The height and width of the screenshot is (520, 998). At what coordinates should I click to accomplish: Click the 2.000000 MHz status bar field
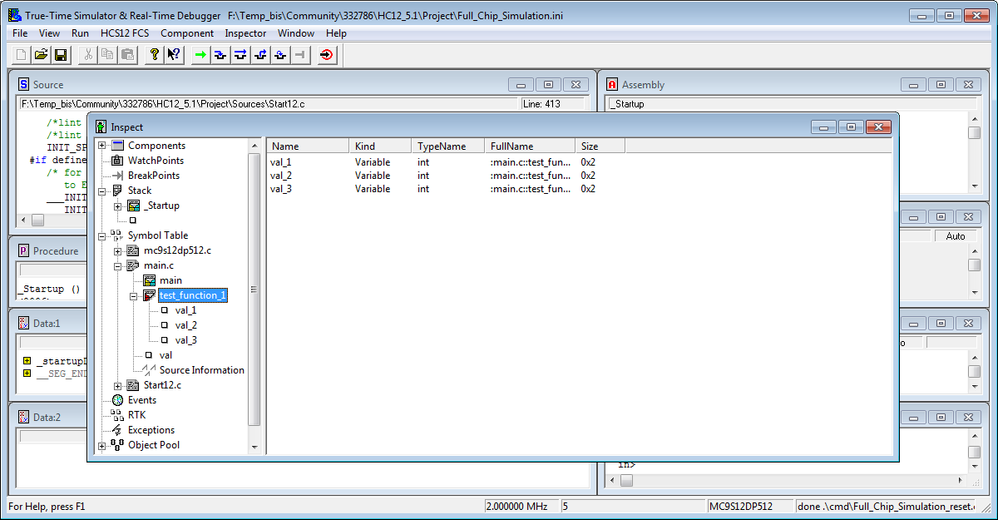click(521, 506)
